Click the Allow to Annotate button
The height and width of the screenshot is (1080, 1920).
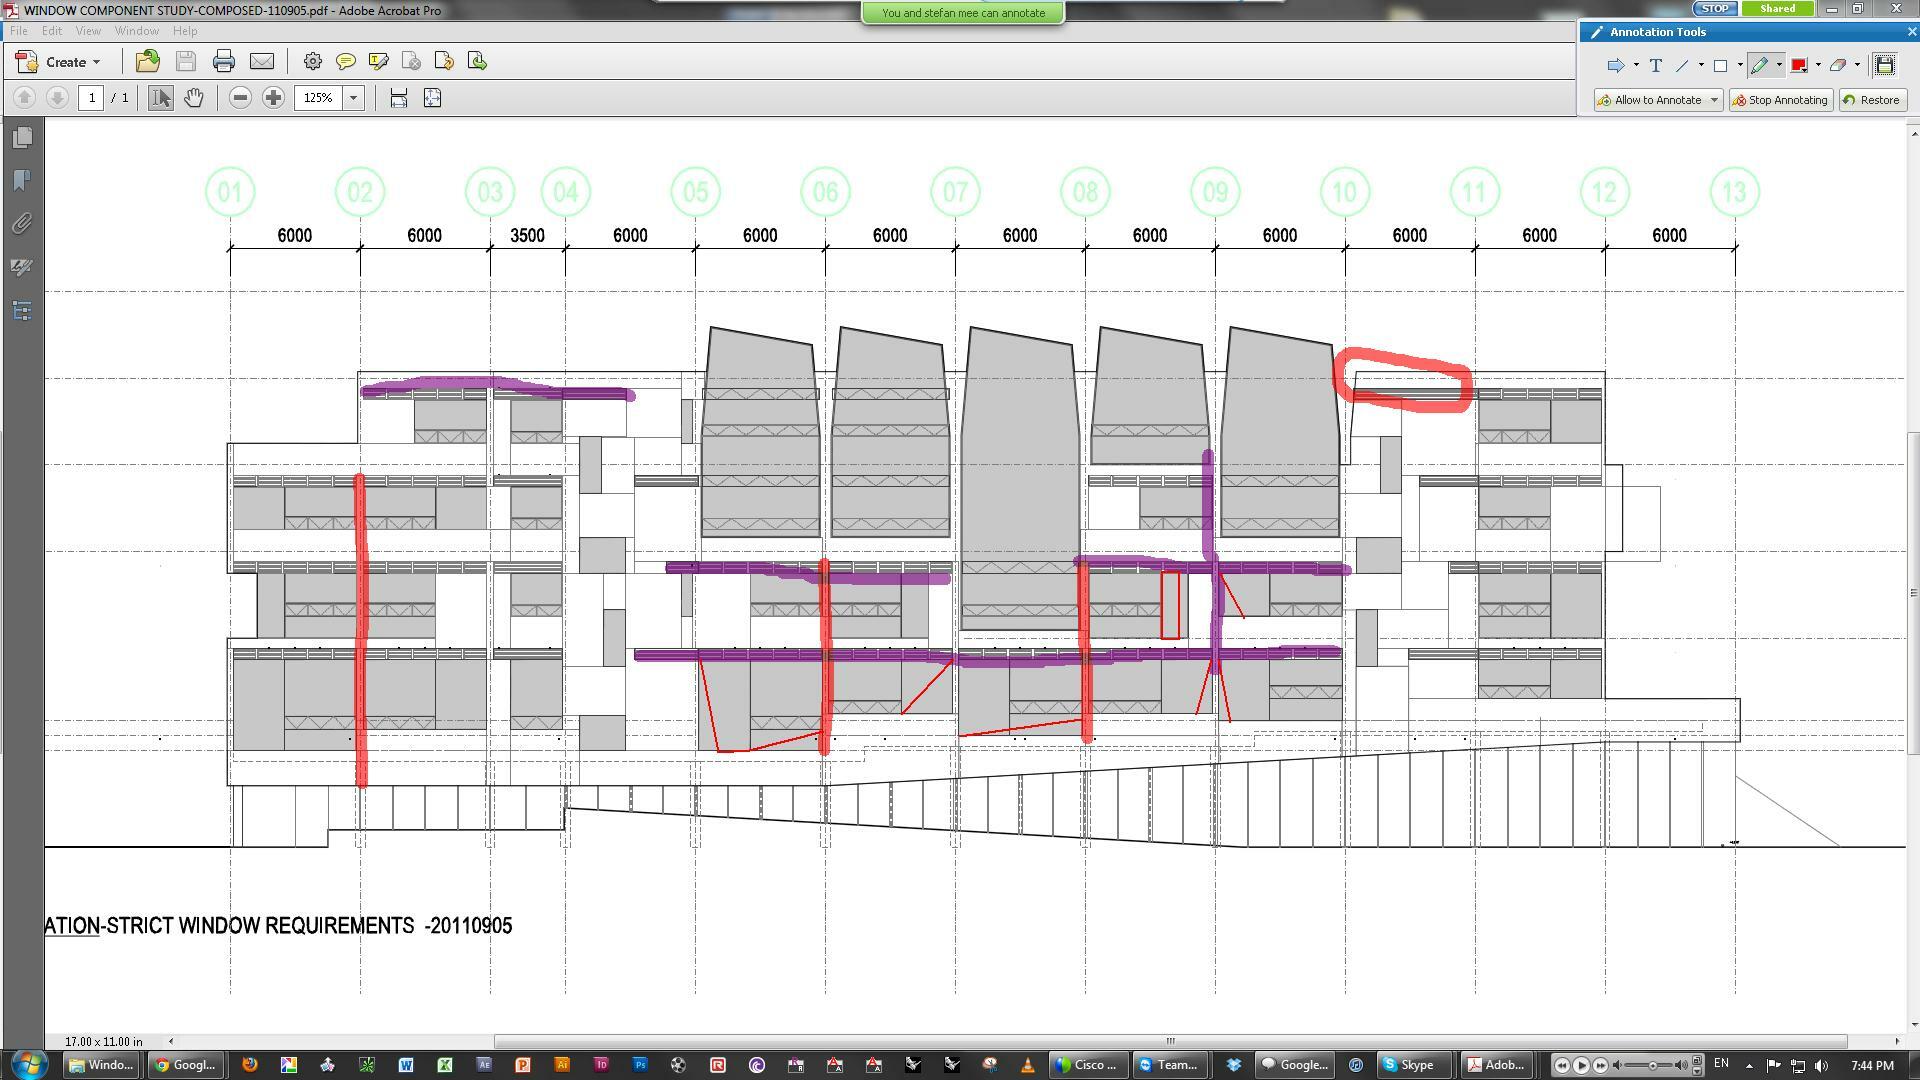(x=1658, y=100)
